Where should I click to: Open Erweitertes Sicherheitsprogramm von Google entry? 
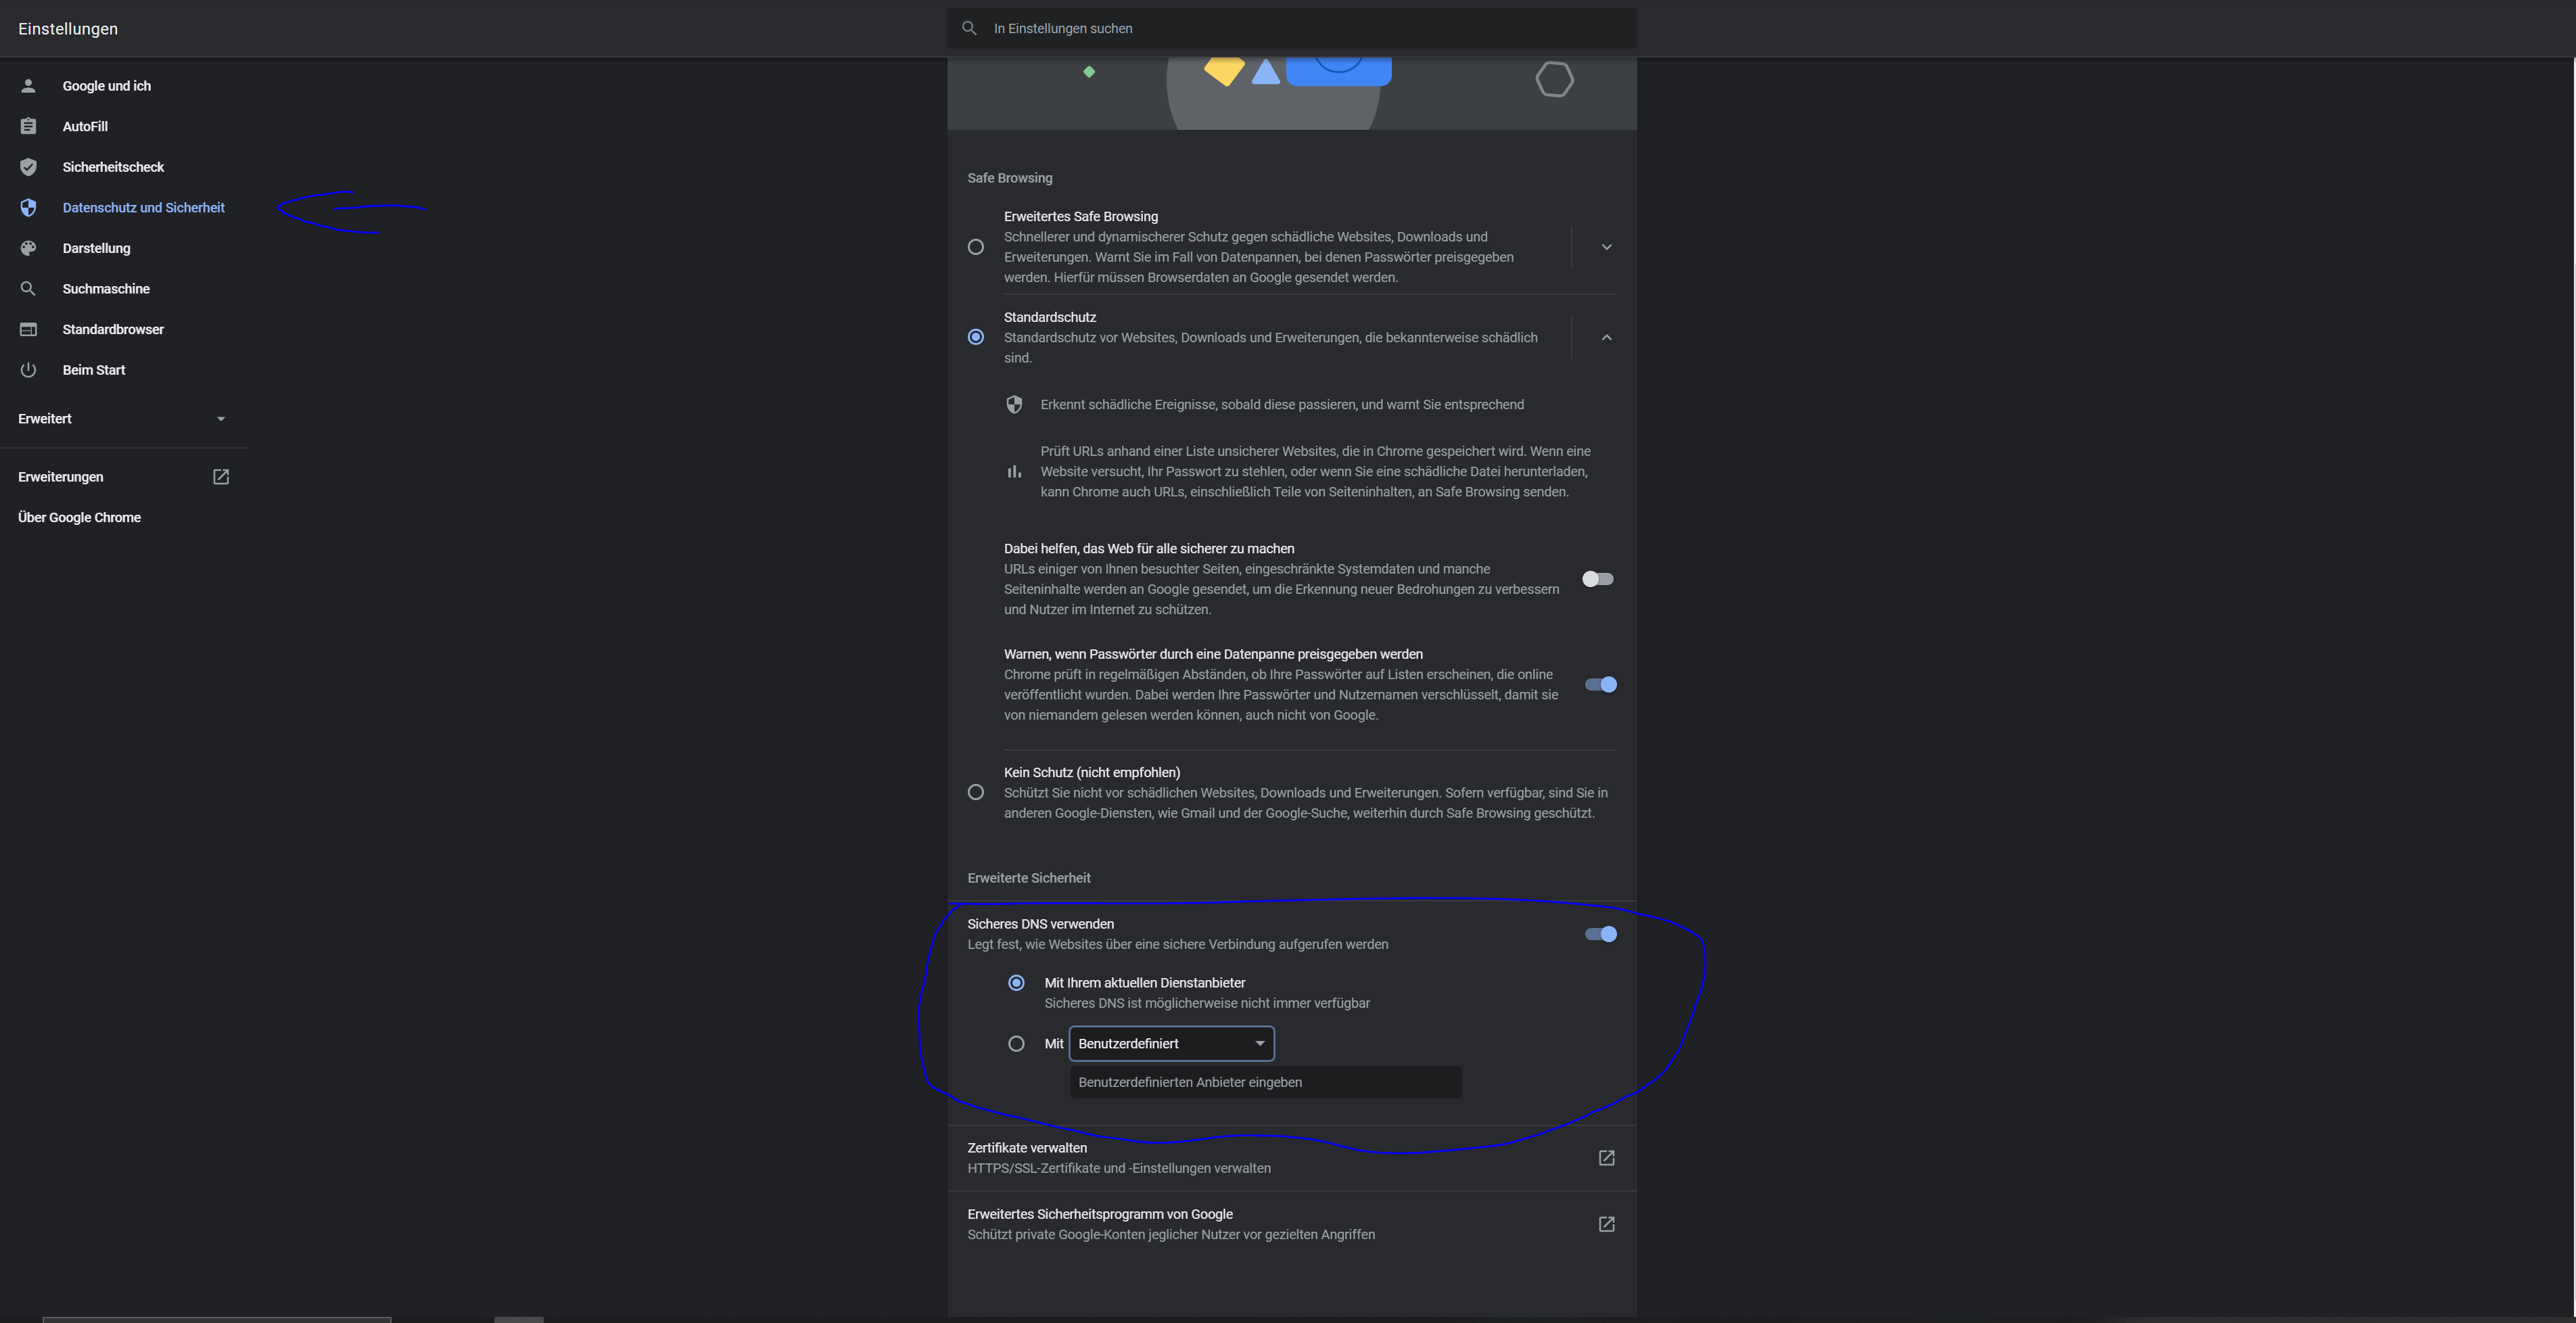[x=1291, y=1224]
